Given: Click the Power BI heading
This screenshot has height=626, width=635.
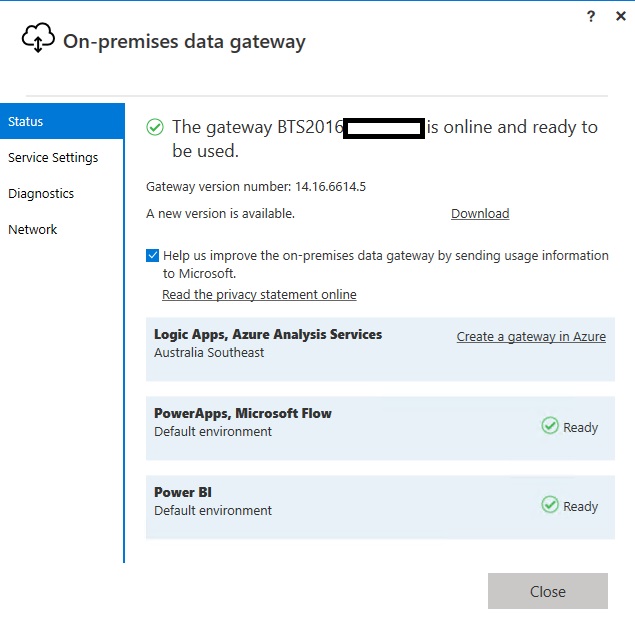Looking at the screenshot, I should point(183,492).
